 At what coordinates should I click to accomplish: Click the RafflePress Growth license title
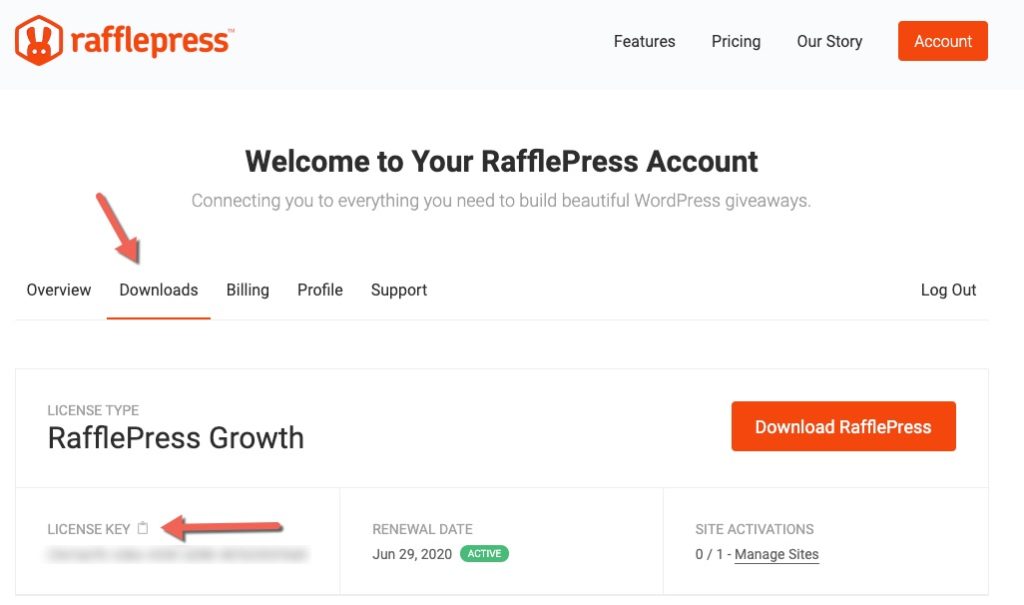click(176, 438)
